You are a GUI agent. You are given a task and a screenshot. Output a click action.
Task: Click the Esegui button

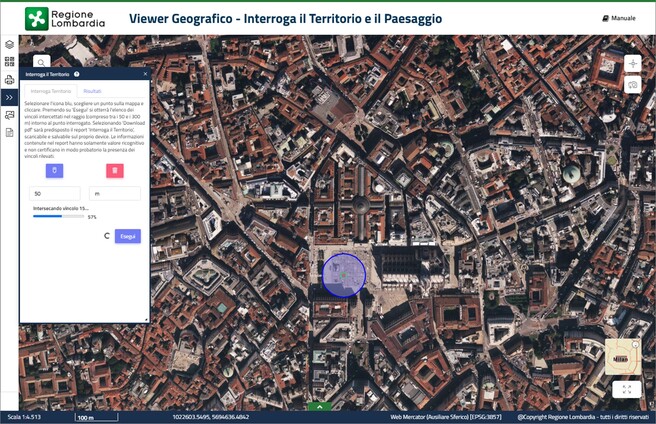tap(128, 236)
